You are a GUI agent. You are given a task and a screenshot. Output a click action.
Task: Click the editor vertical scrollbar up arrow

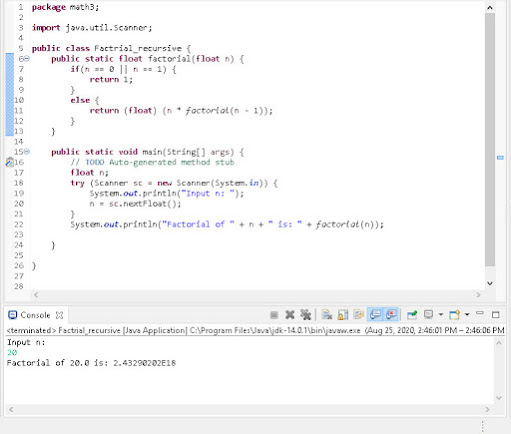[490, 7]
